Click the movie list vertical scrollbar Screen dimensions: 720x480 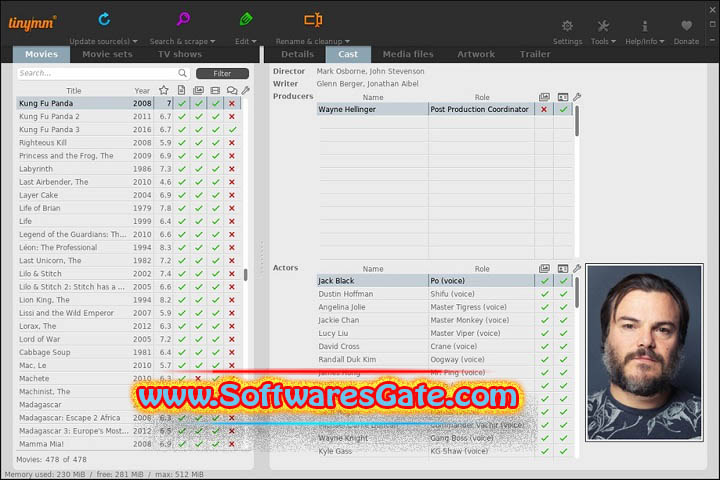pyautogui.click(x=246, y=274)
